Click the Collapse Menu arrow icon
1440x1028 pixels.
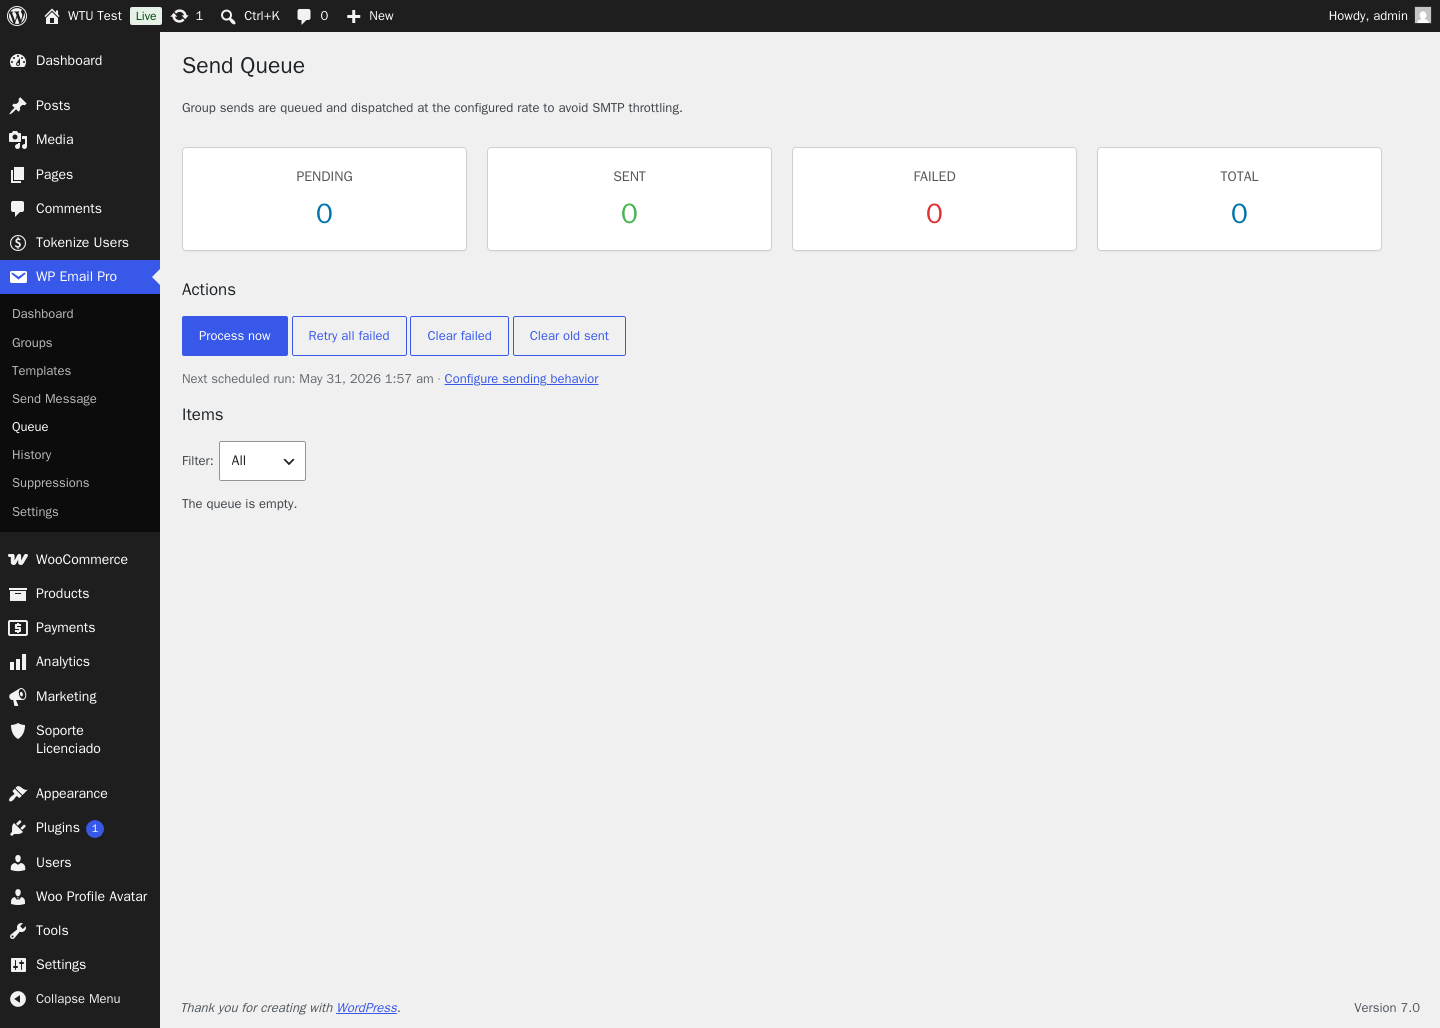tap(18, 999)
